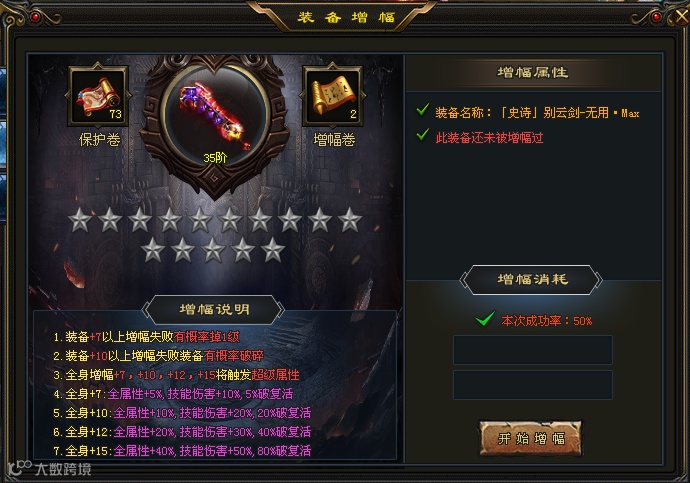This screenshot has height=483, width=690.
Task: Click the last star in the top row
Action: (x=350, y=220)
